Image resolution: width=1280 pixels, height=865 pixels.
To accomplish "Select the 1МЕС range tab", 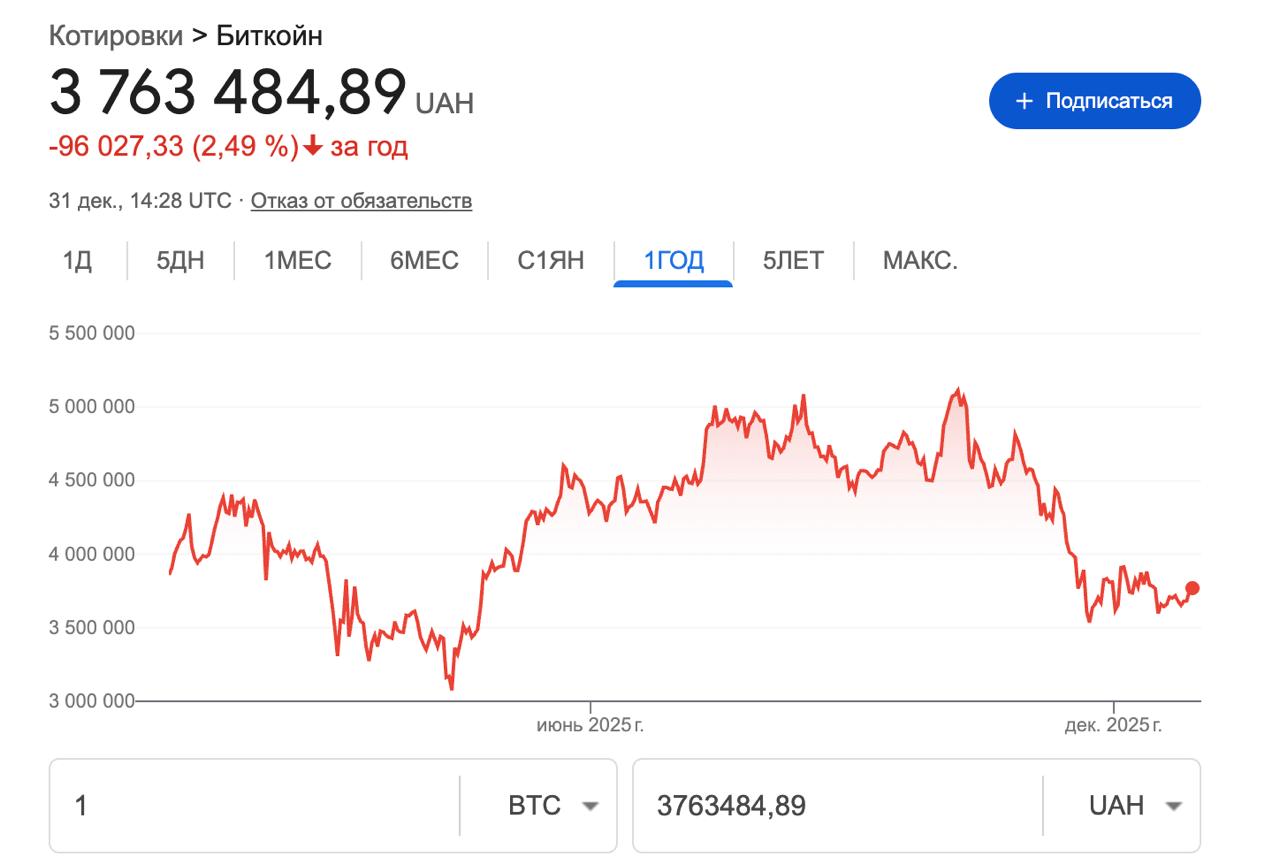I will (297, 261).
